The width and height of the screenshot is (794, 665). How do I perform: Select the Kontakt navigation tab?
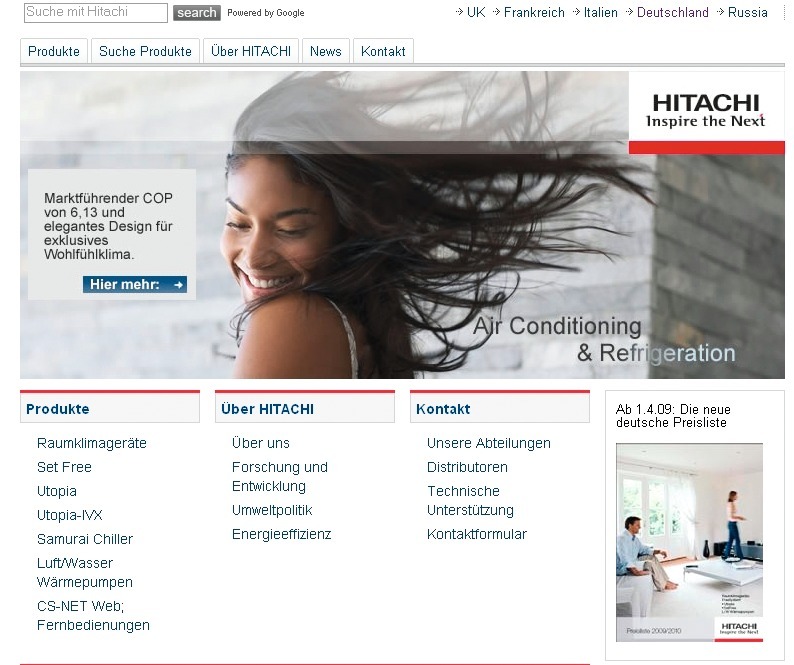(x=383, y=51)
